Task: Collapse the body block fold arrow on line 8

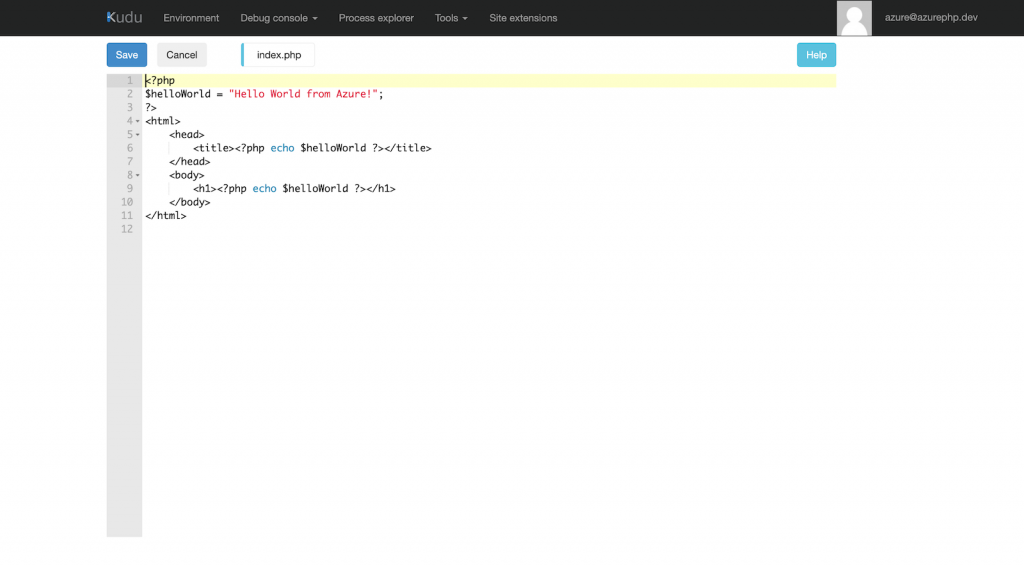Action: coord(138,175)
